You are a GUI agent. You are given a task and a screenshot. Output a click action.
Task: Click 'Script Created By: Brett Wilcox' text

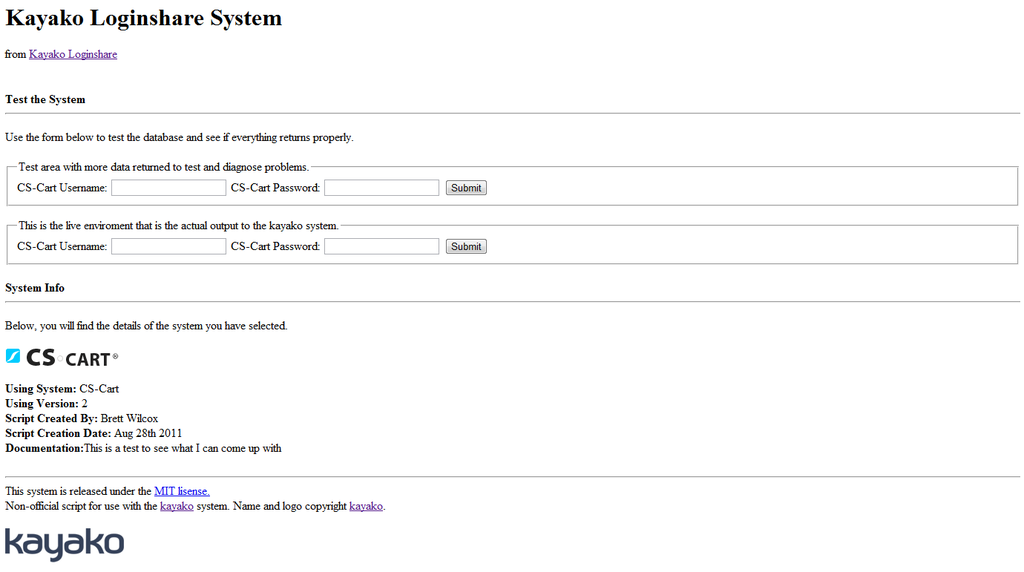point(82,419)
